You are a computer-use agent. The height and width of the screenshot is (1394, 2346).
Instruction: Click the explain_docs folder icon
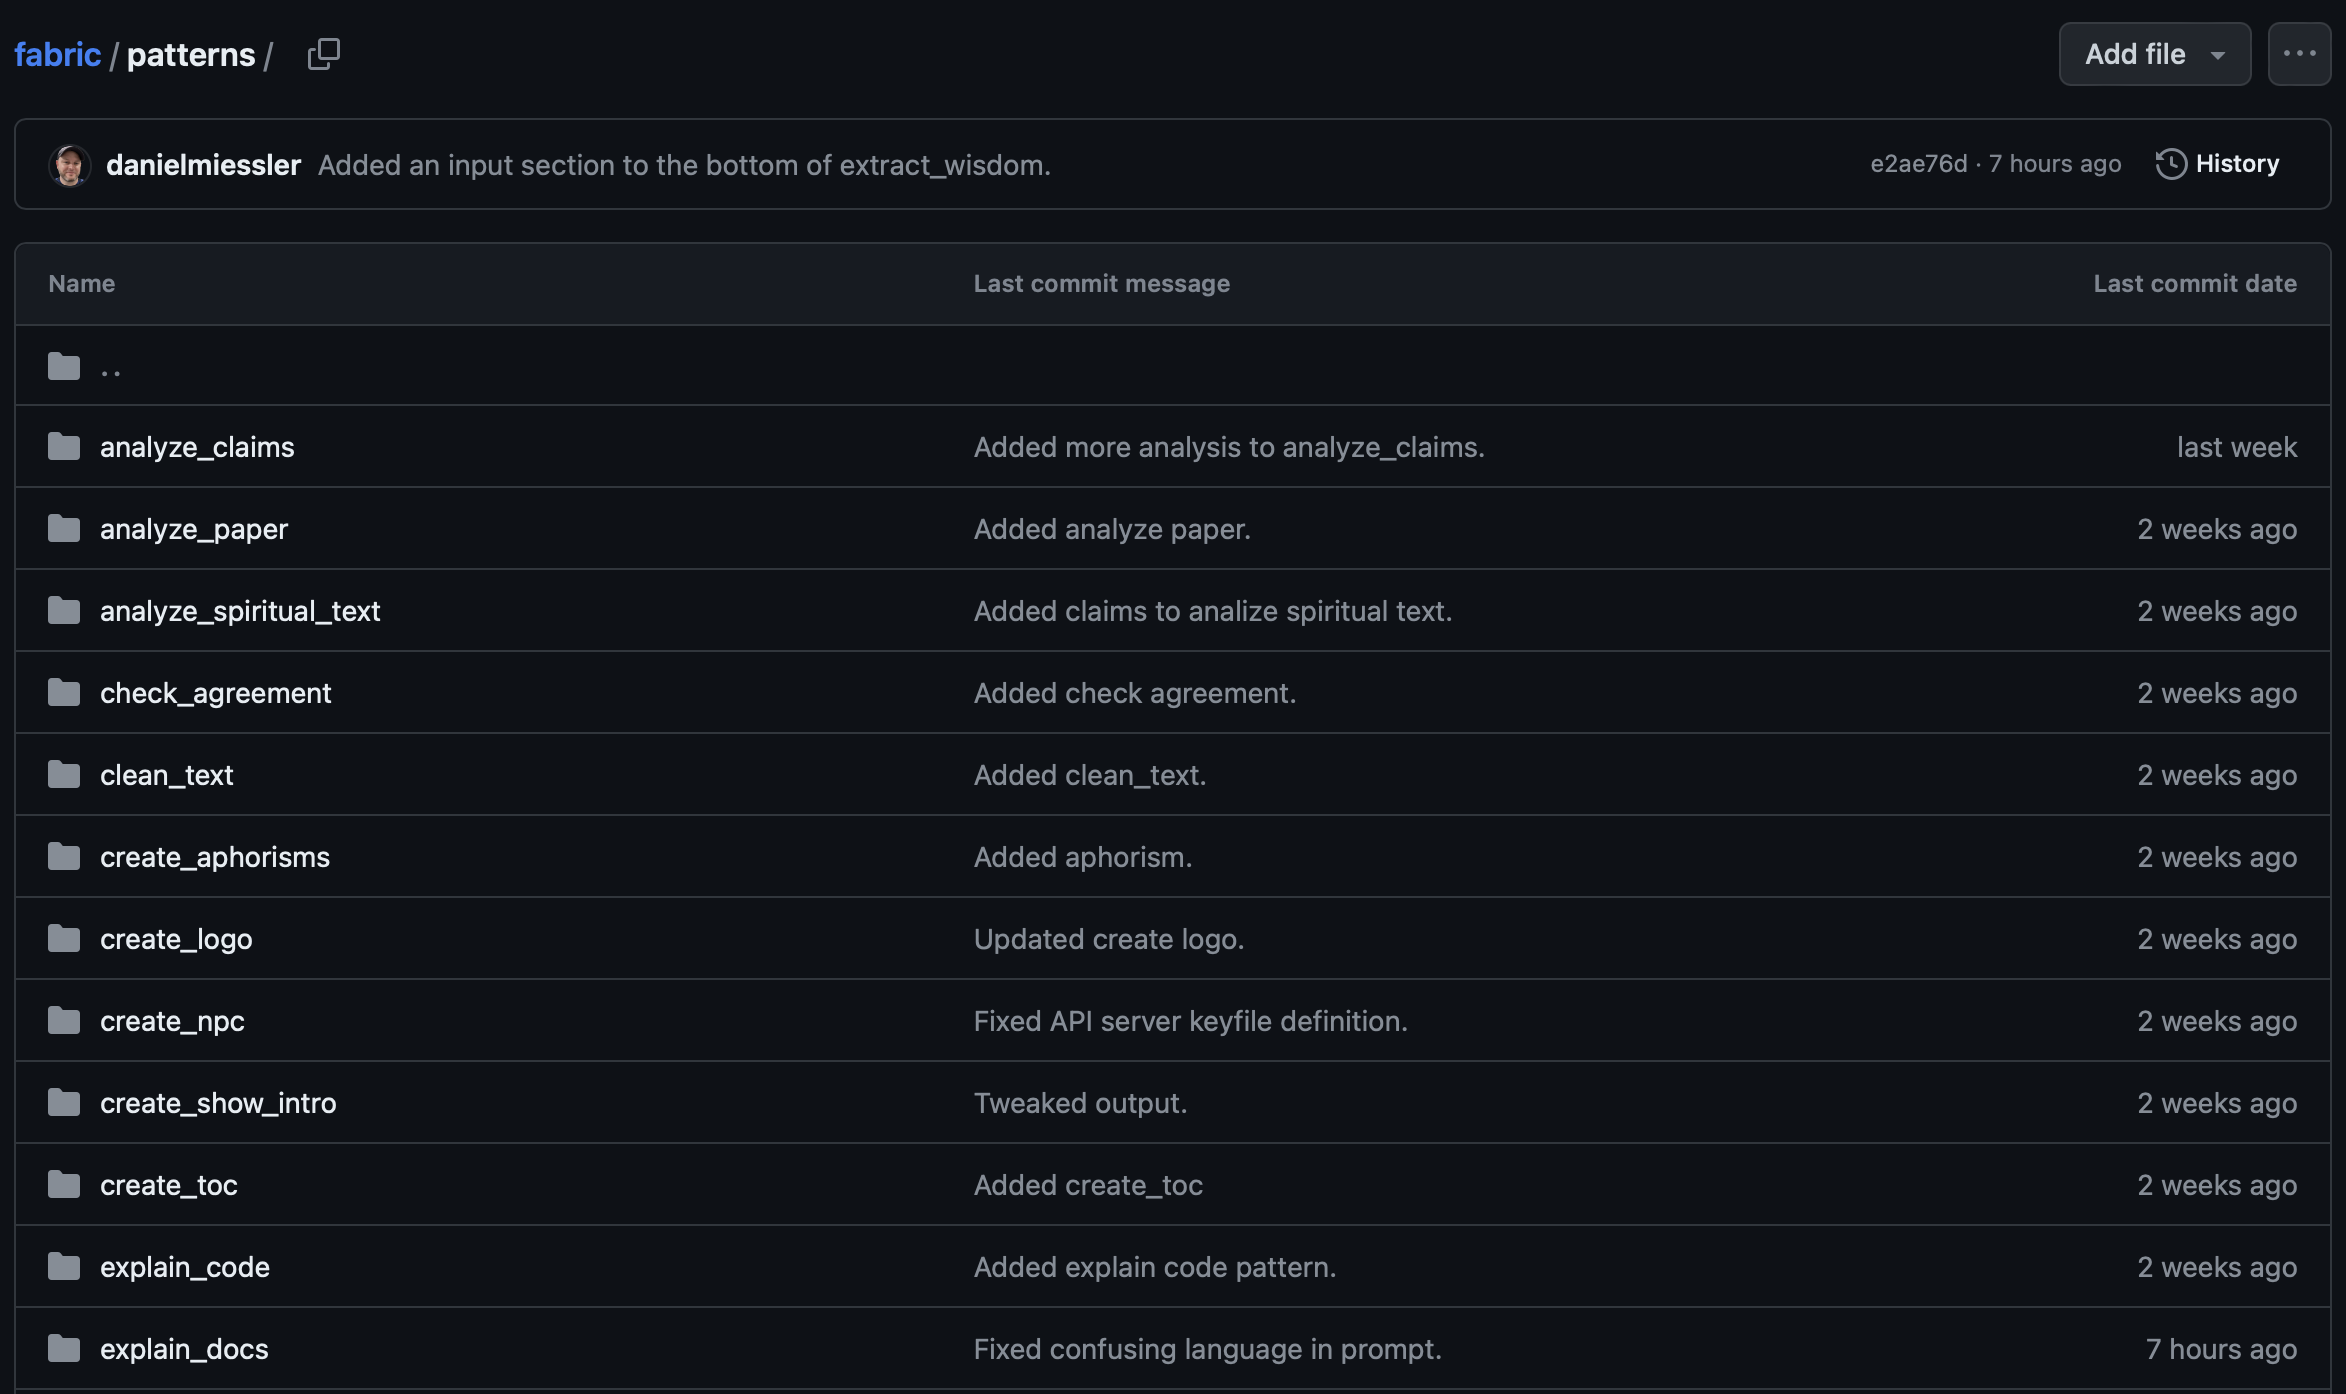(x=64, y=1349)
